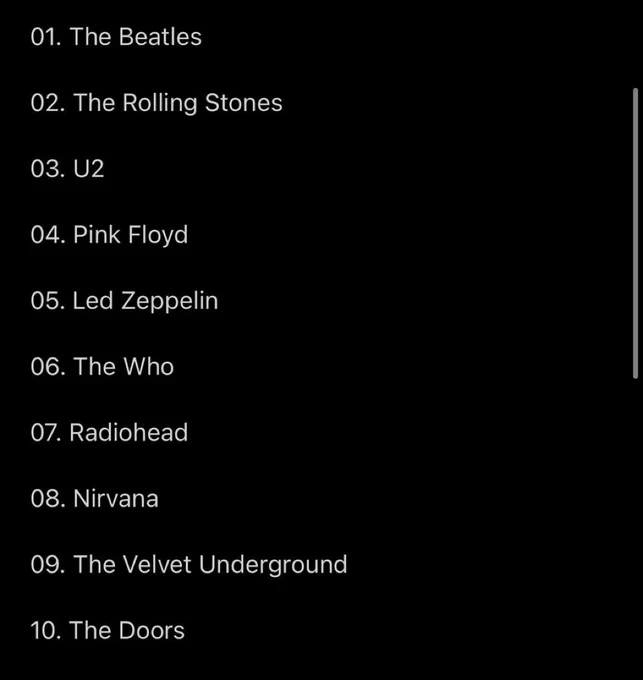643x680 pixels.
Task: Click rank number 07 beside Radiohead
Action: tap(46, 432)
